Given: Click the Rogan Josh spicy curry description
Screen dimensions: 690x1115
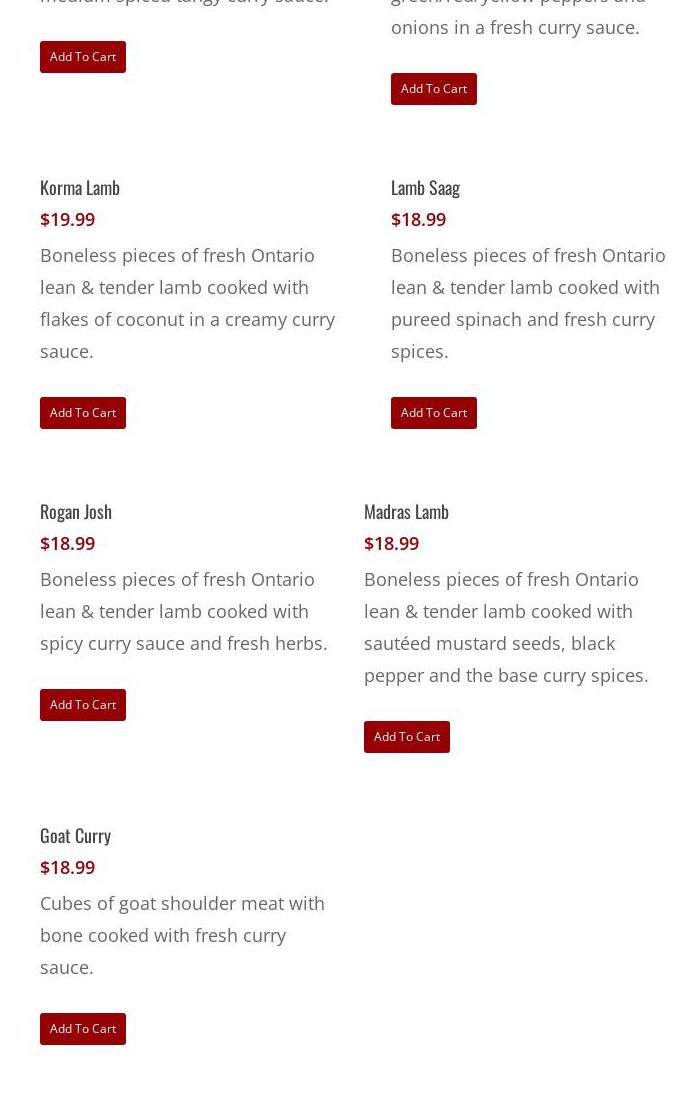Looking at the screenshot, I should point(183,611).
